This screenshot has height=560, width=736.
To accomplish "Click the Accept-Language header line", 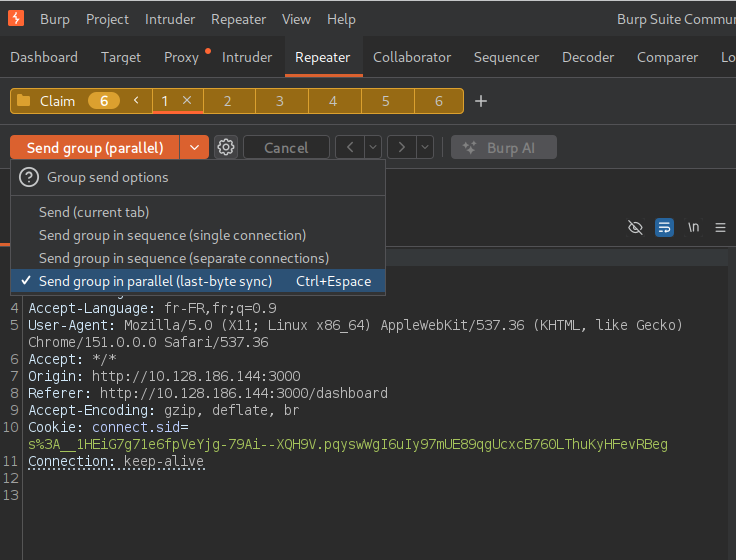I will tap(153, 308).
